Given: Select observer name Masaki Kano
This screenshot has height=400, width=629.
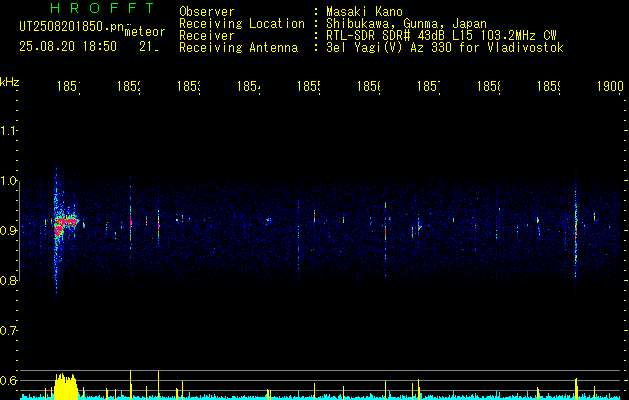Looking at the screenshot, I should coord(364,12).
